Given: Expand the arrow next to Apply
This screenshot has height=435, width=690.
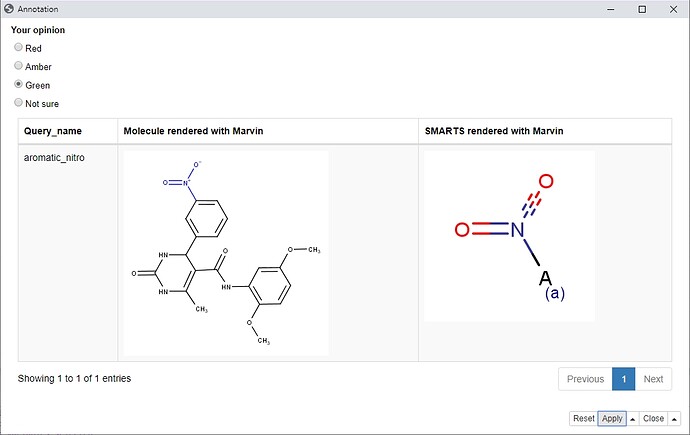Looking at the screenshot, I should (632, 419).
